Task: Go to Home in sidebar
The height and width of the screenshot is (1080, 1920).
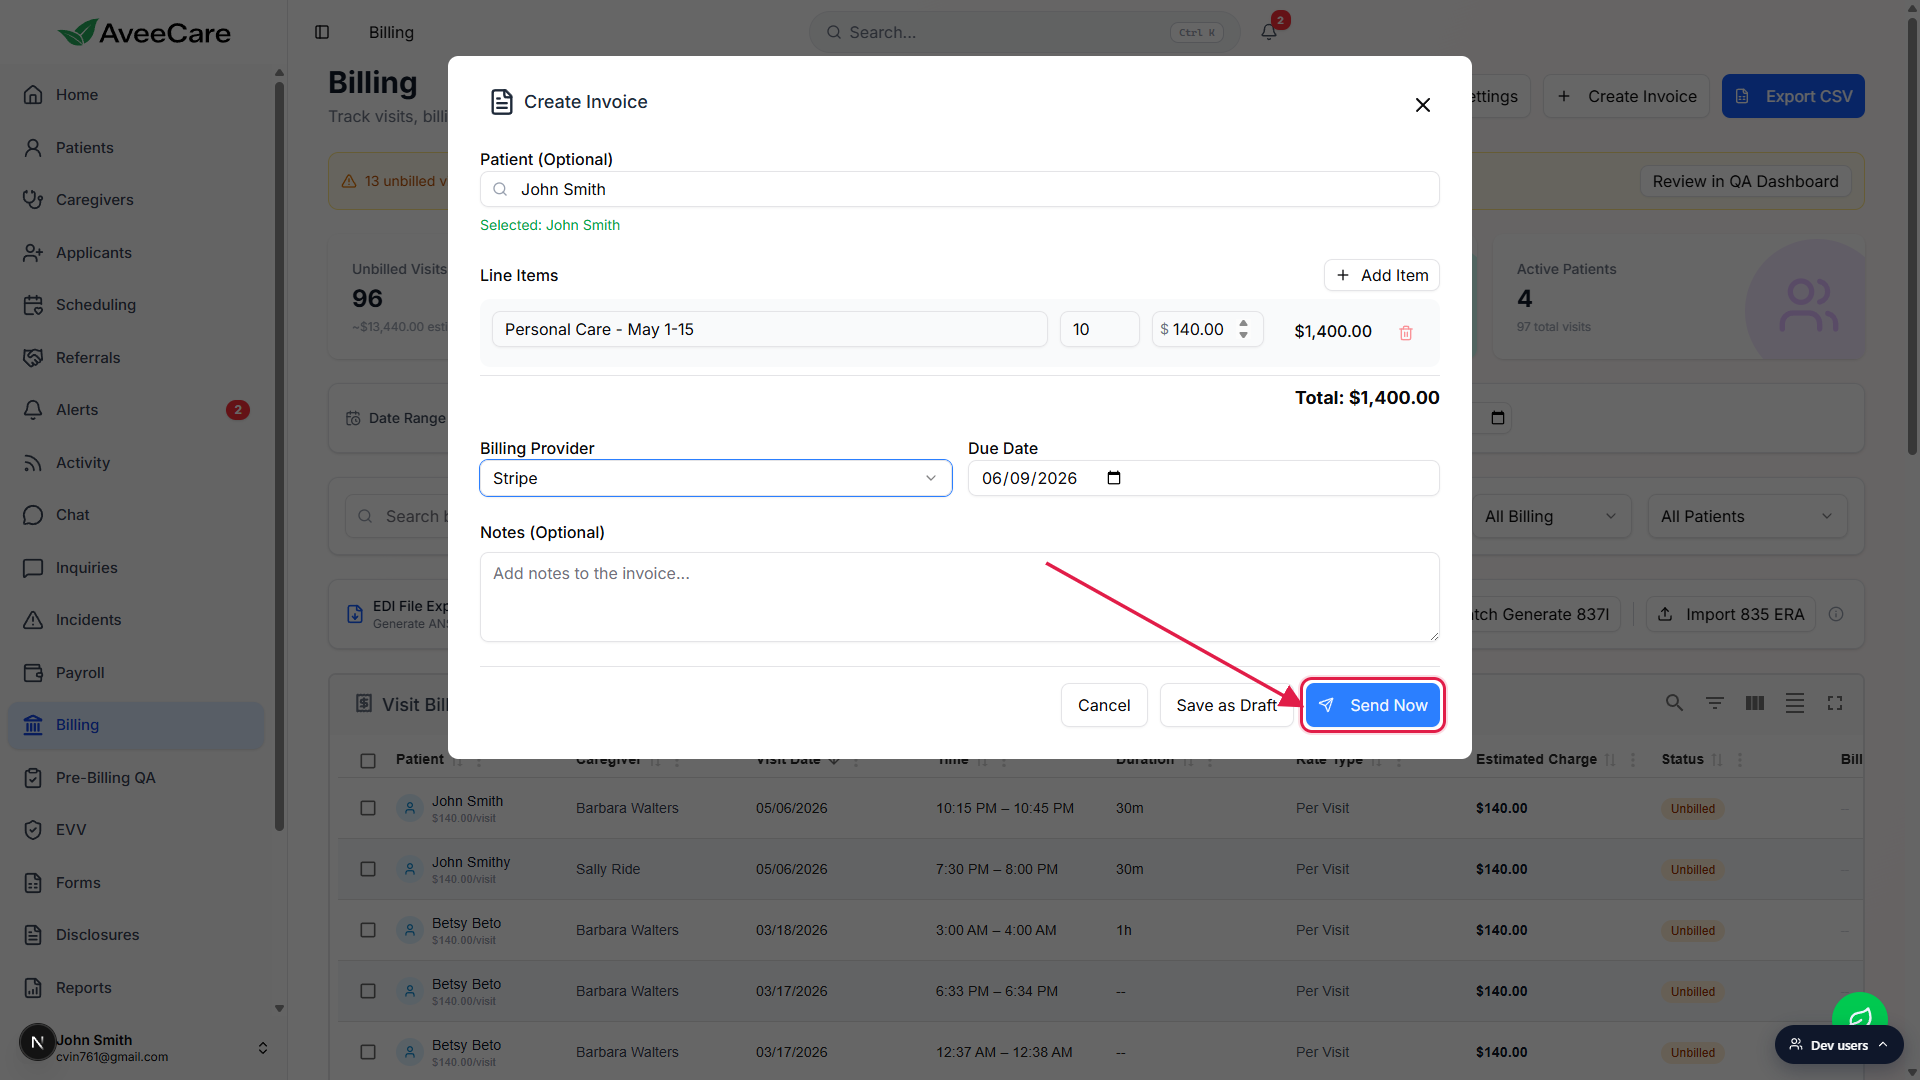Action: click(x=135, y=95)
